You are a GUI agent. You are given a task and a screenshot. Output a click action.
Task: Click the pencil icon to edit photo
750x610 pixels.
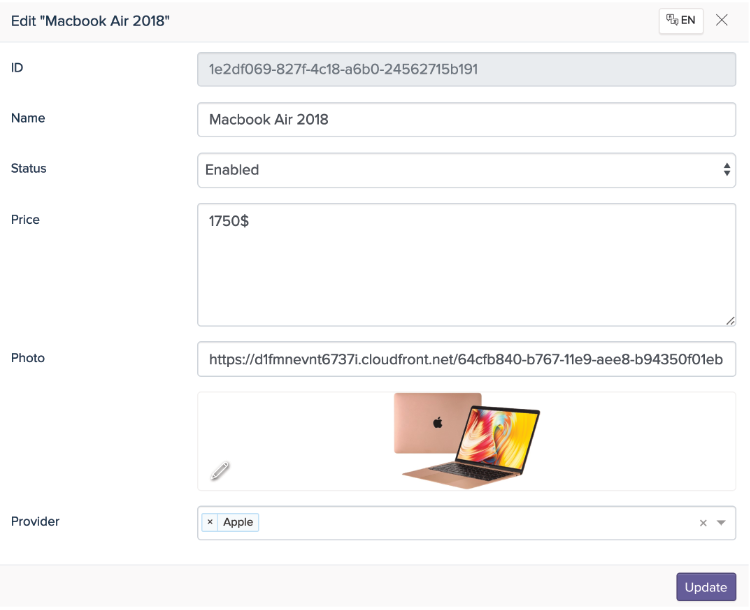pos(221,471)
